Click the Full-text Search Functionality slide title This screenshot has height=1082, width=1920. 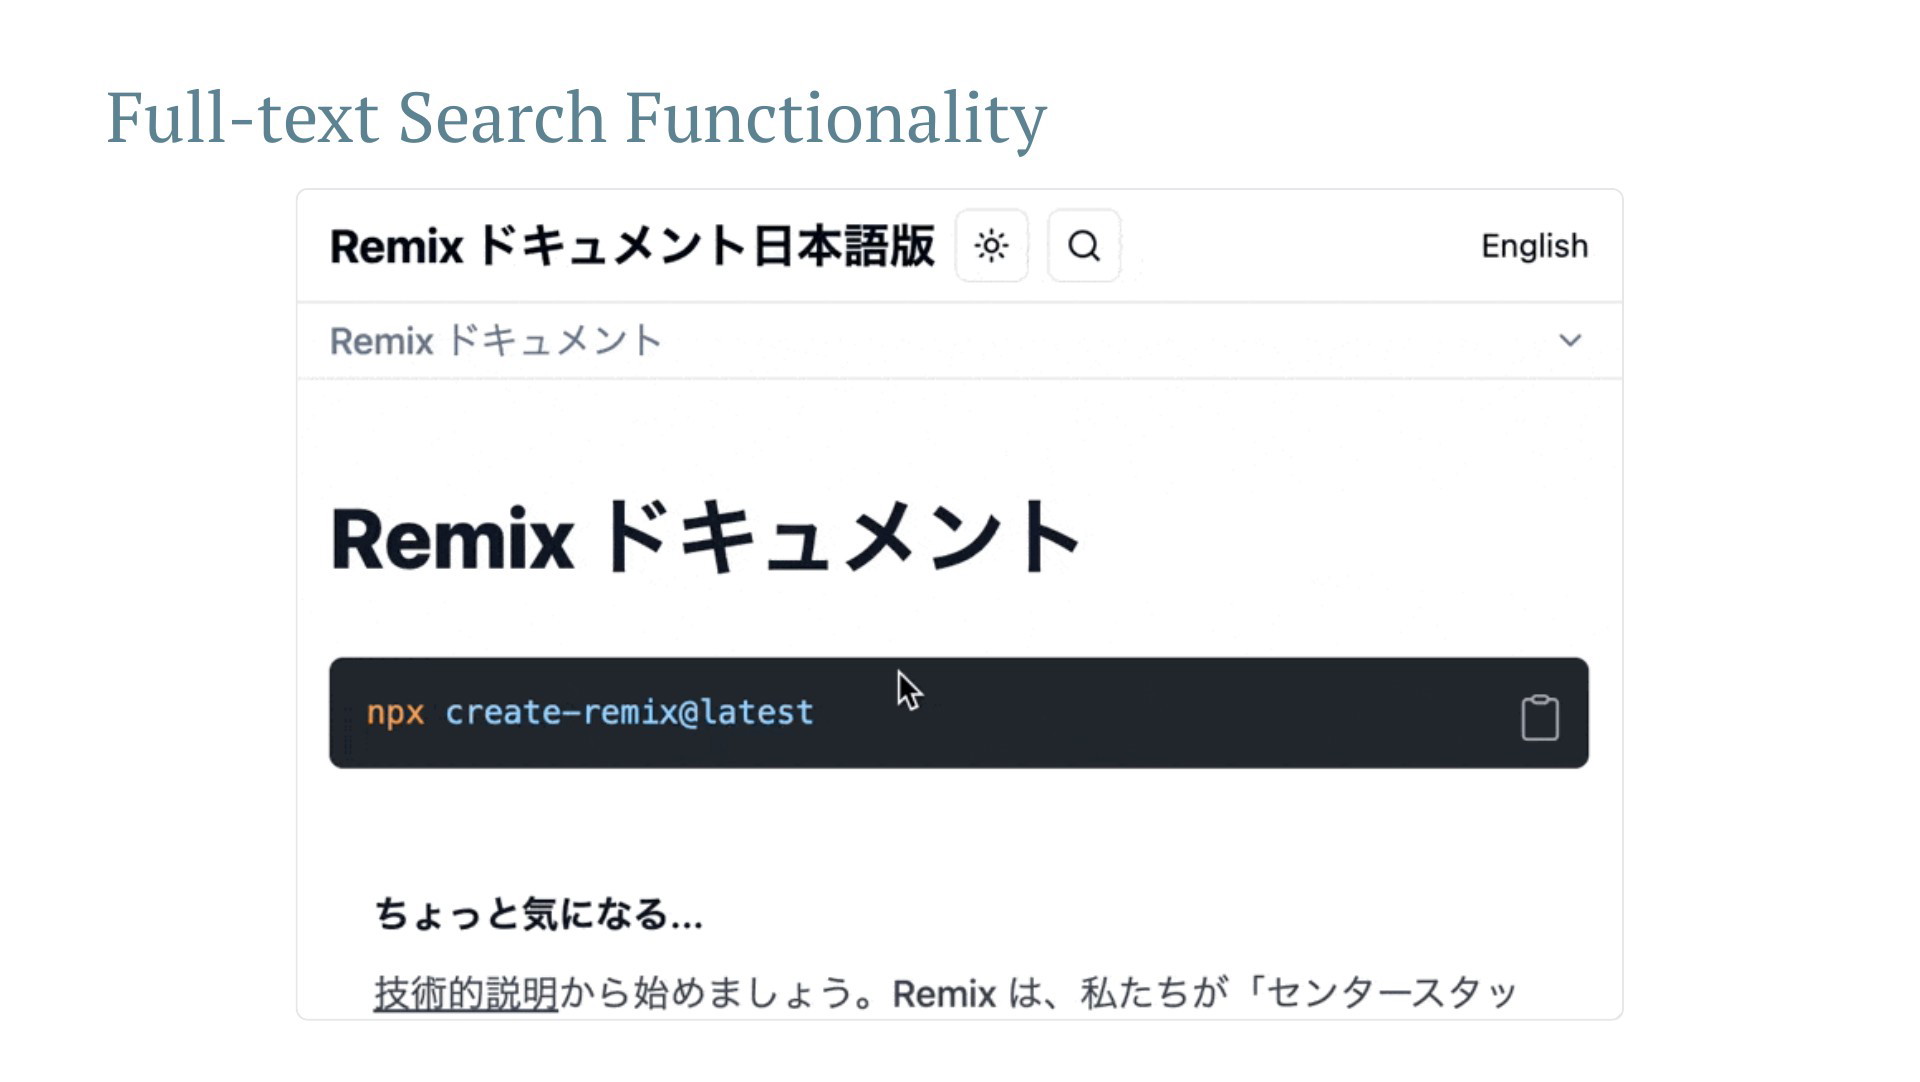(576, 118)
